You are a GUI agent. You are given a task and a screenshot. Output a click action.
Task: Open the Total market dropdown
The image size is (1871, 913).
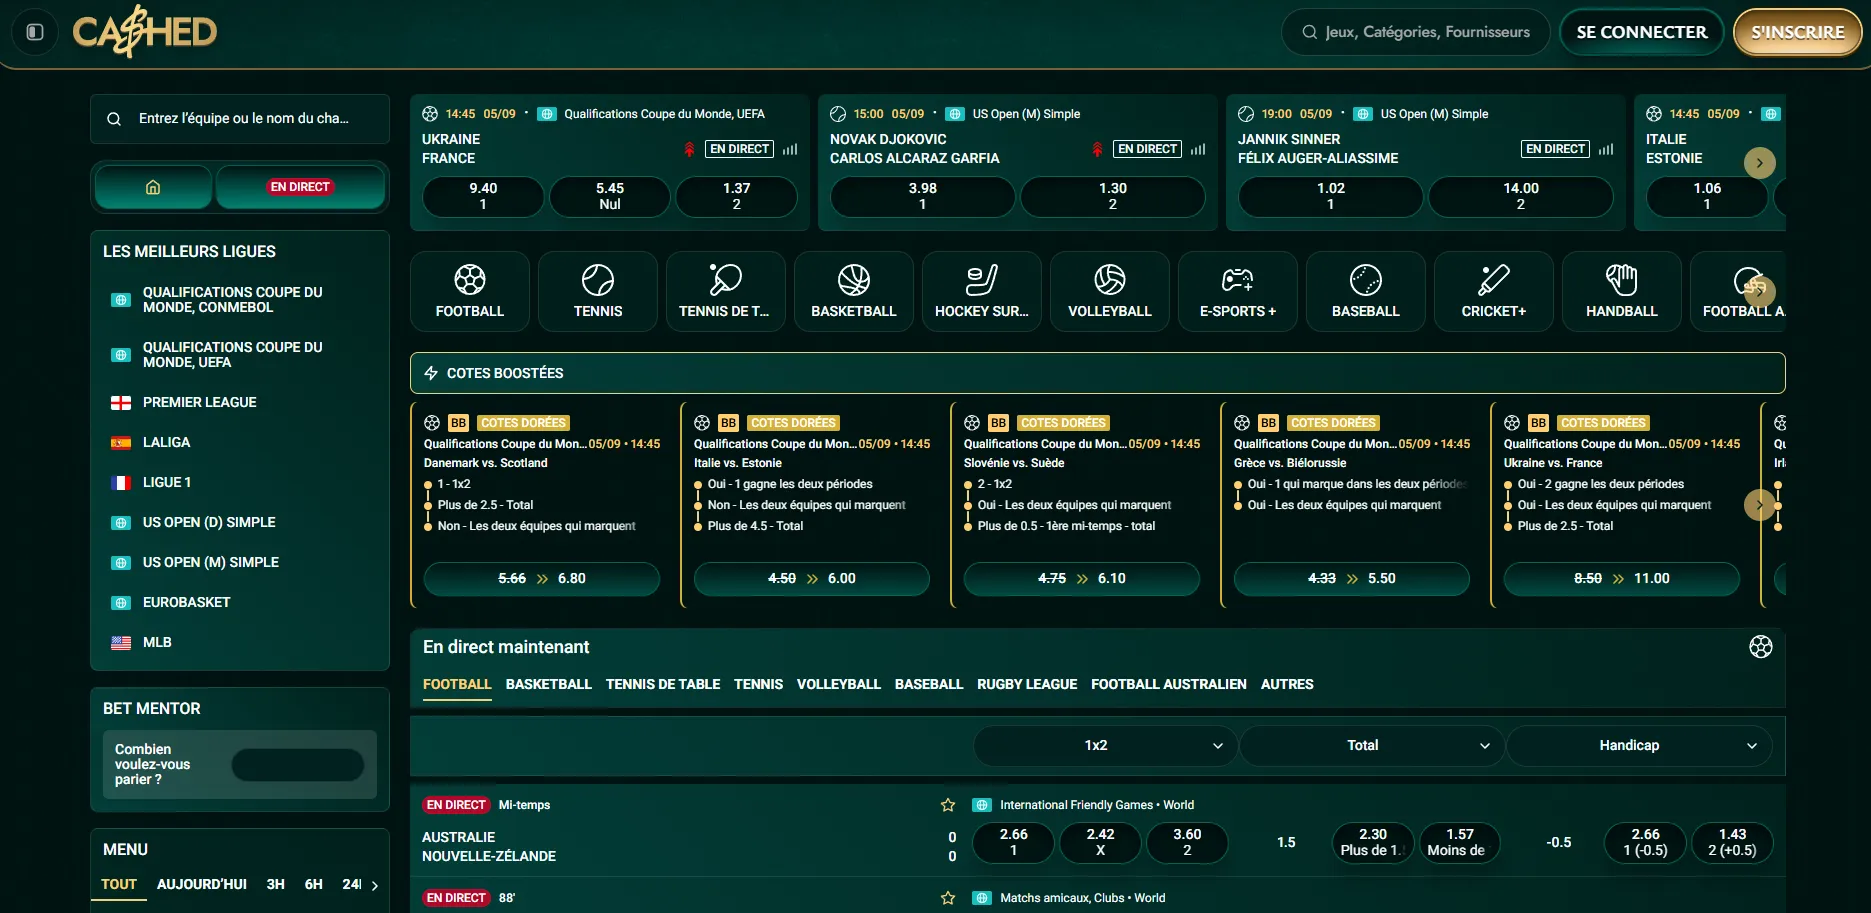(1371, 746)
